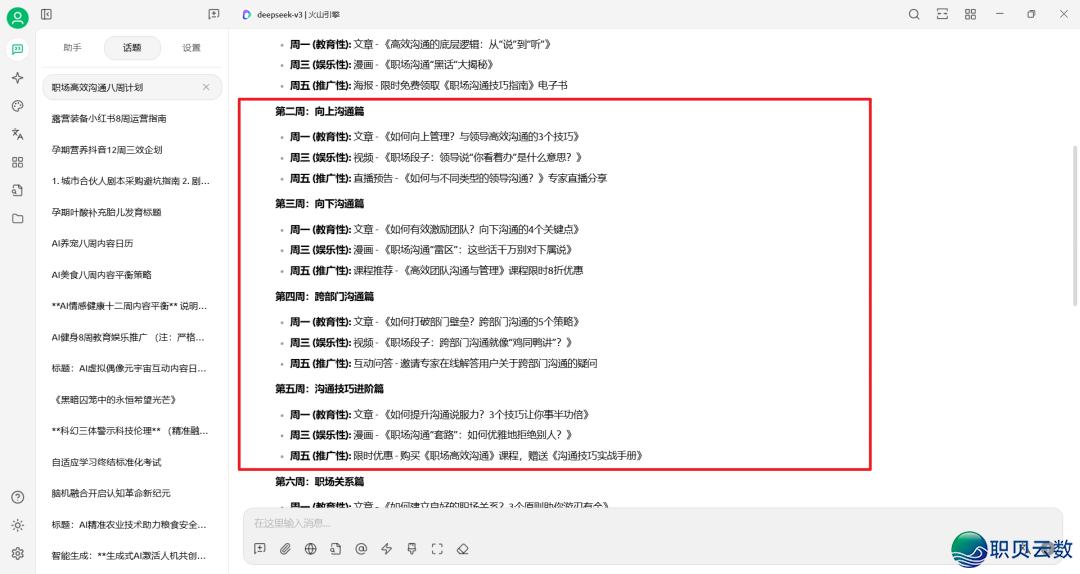Open topic 《黑暗囚笼中的永恒希望光芒》
This screenshot has width=1080, height=574.
point(132,400)
